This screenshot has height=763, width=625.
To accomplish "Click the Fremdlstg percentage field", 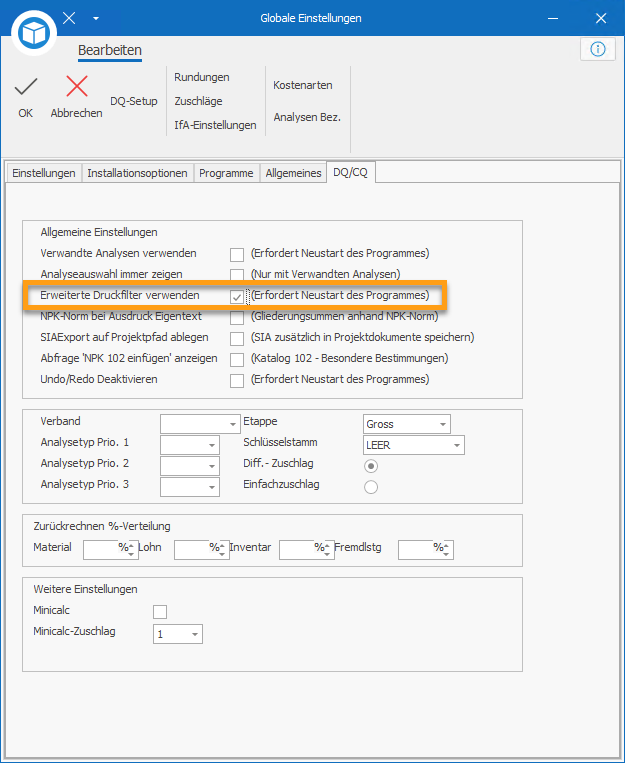I will pyautogui.click(x=426, y=550).
